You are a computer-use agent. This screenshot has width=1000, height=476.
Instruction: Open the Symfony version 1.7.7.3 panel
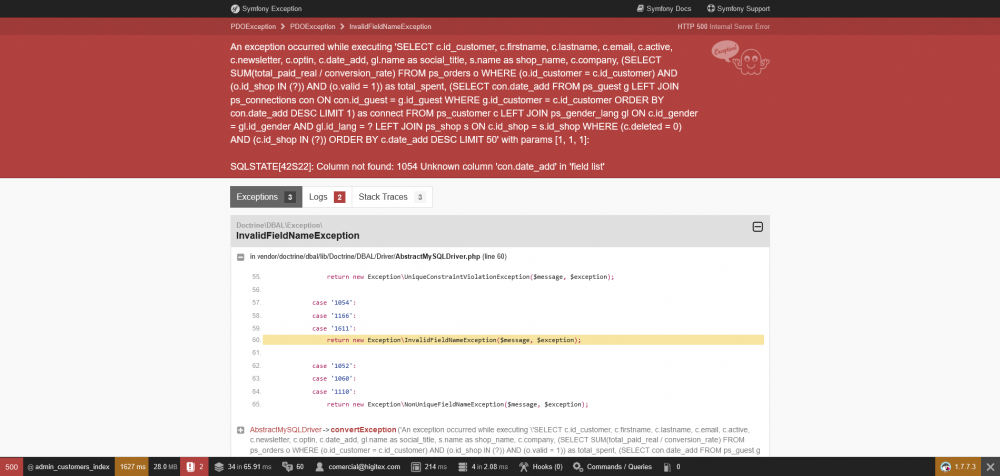[x=958, y=467]
